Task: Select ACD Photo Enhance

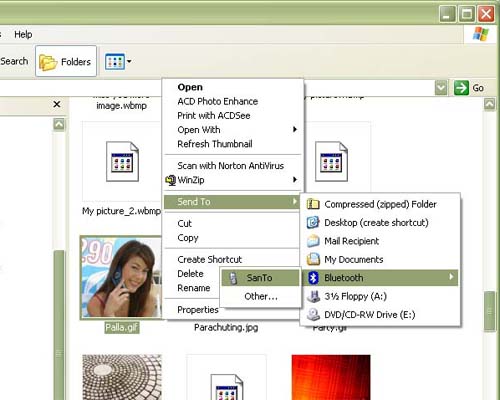Action: point(218,101)
